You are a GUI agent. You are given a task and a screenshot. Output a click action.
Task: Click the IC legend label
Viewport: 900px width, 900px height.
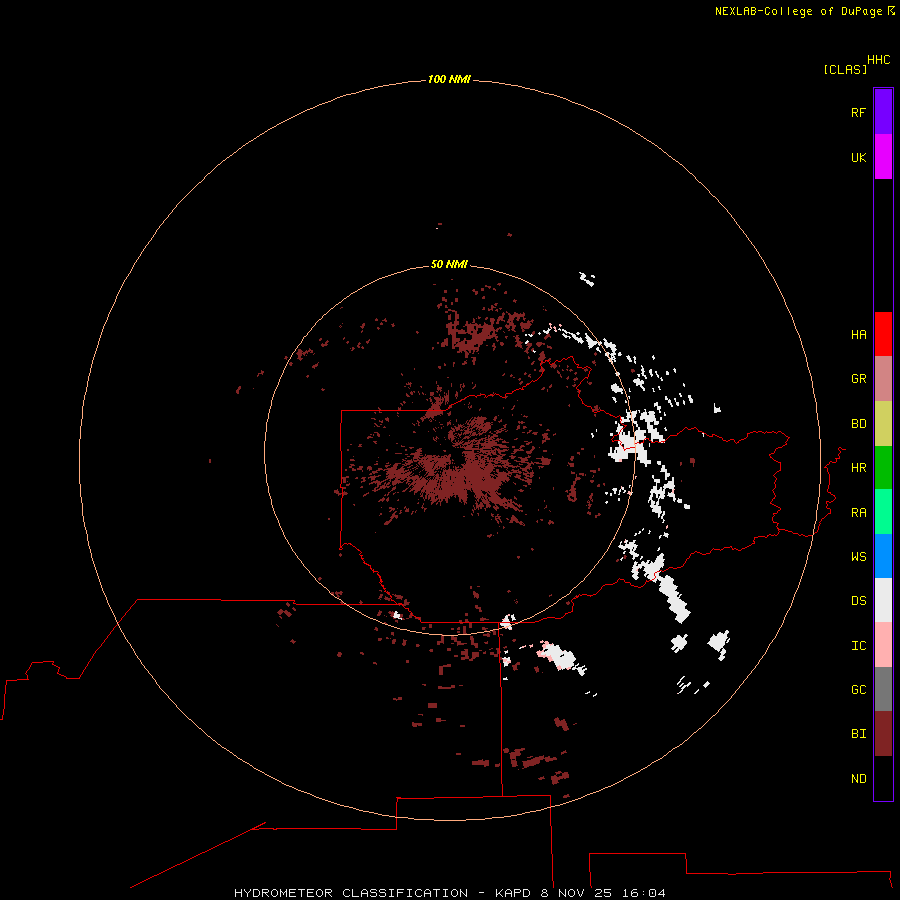[x=858, y=646]
